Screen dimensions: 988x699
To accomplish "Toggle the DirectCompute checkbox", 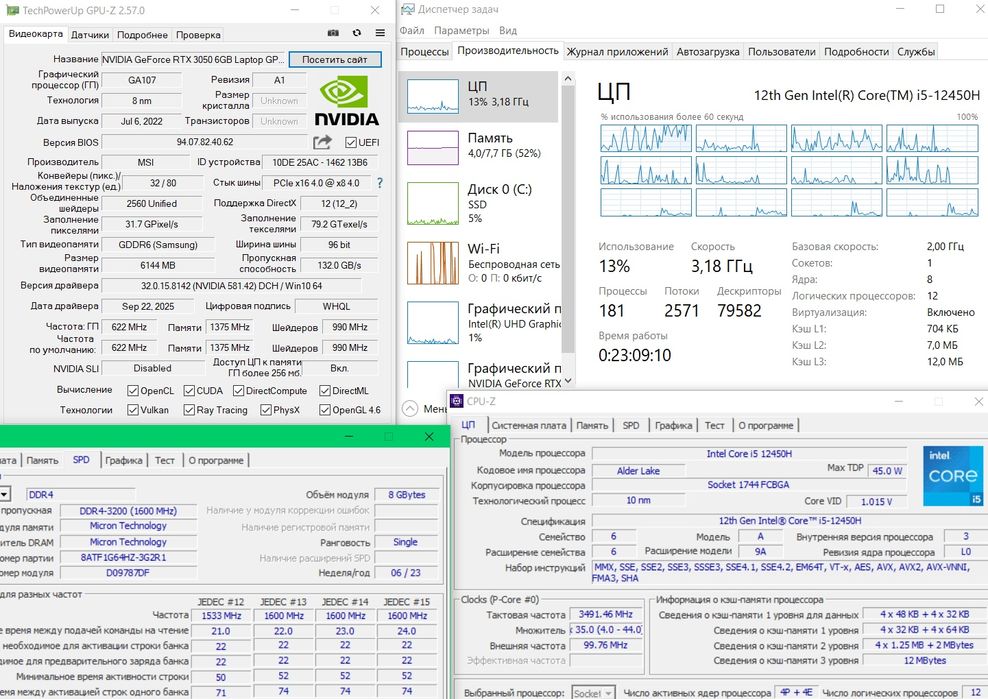I will pos(238,391).
